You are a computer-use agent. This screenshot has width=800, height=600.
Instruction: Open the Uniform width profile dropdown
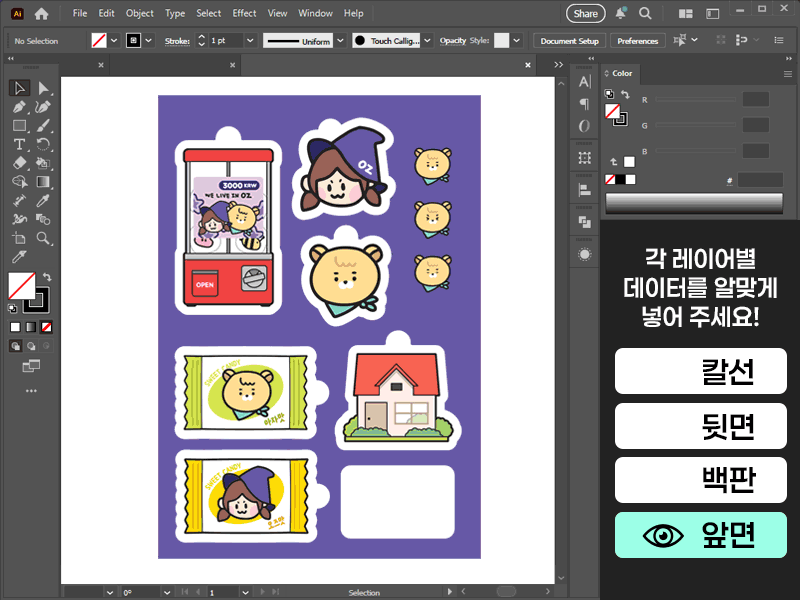click(341, 40)
